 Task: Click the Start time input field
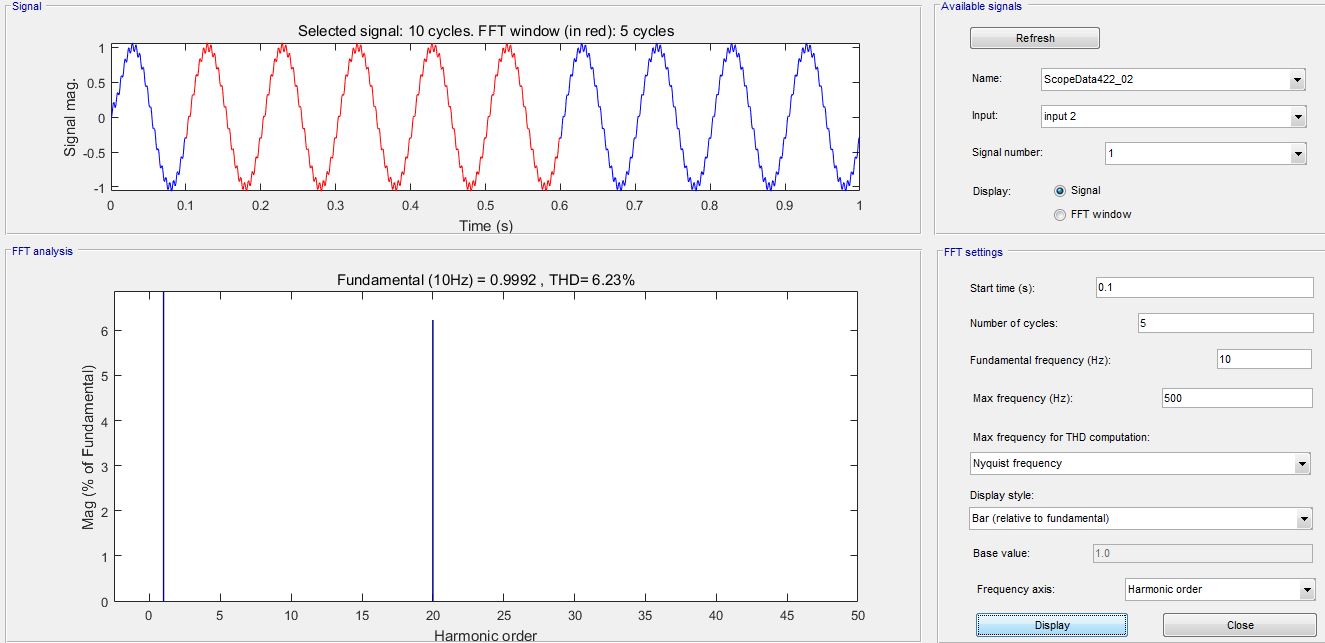point(1205,287)
